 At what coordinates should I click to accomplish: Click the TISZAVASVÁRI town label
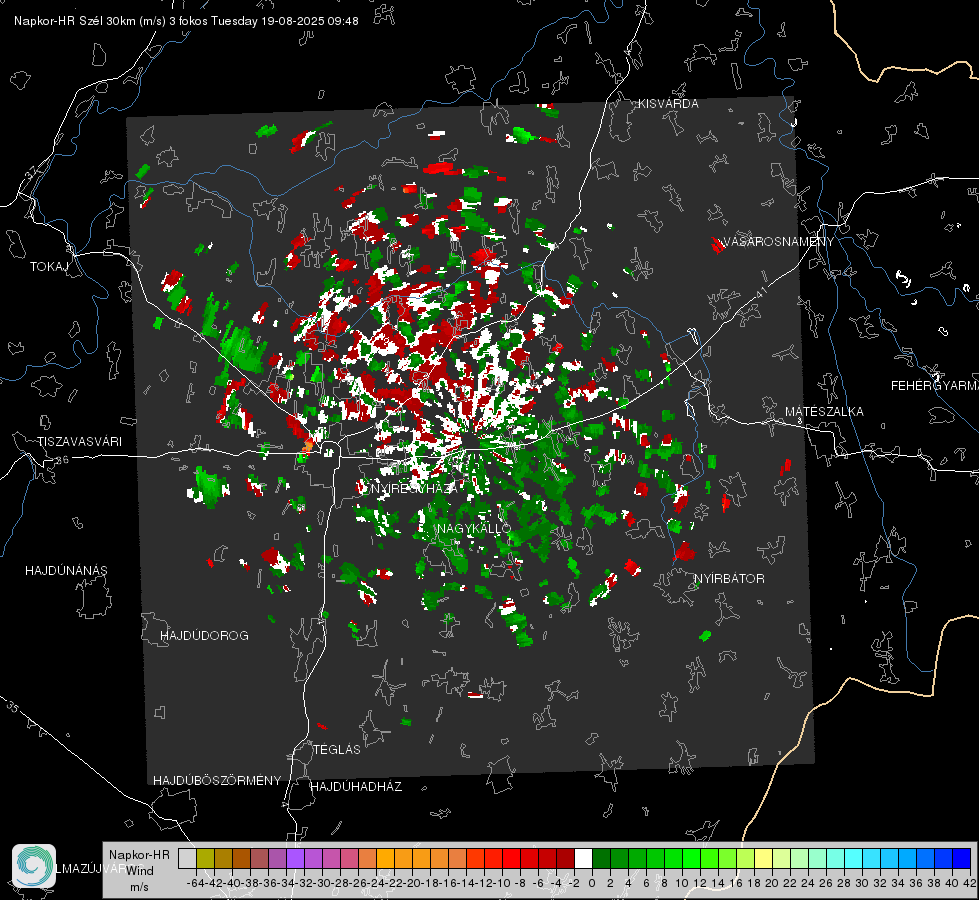79,442
